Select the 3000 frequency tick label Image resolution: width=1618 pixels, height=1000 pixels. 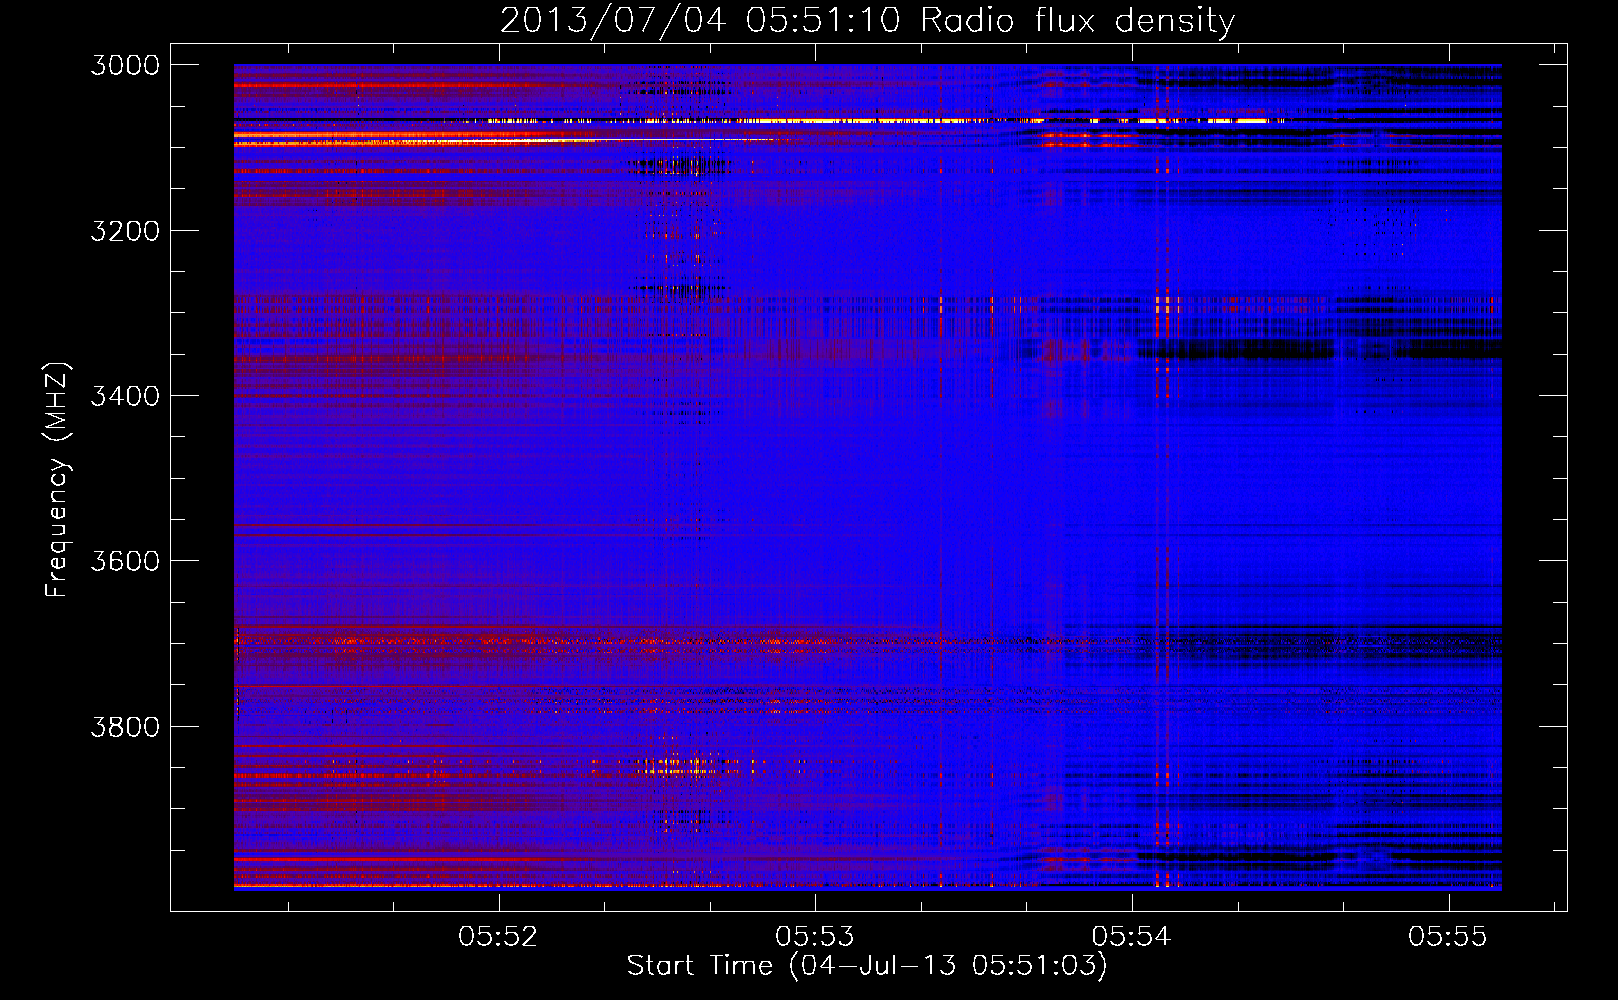coord(125,65)
